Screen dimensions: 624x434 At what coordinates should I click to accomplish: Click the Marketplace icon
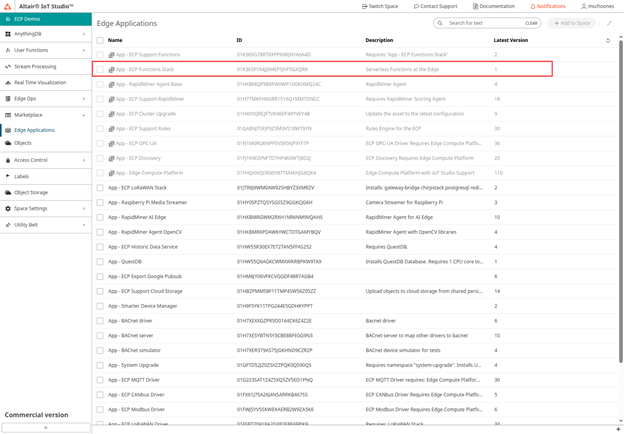click(8, 115)
